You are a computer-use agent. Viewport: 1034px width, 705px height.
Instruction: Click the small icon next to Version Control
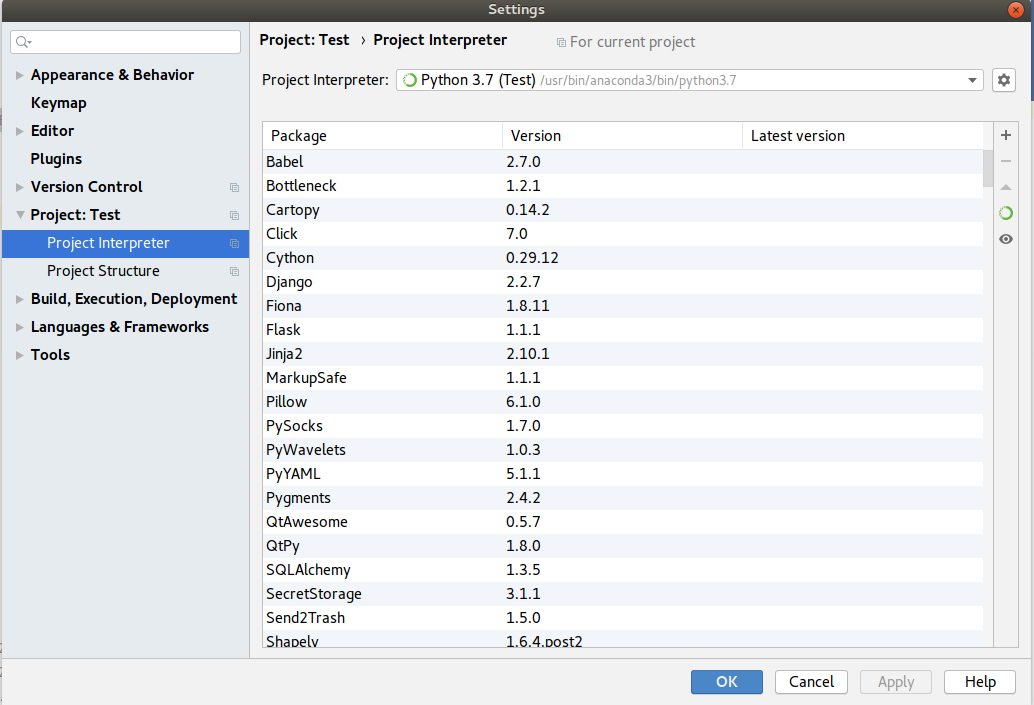point(234,187)
